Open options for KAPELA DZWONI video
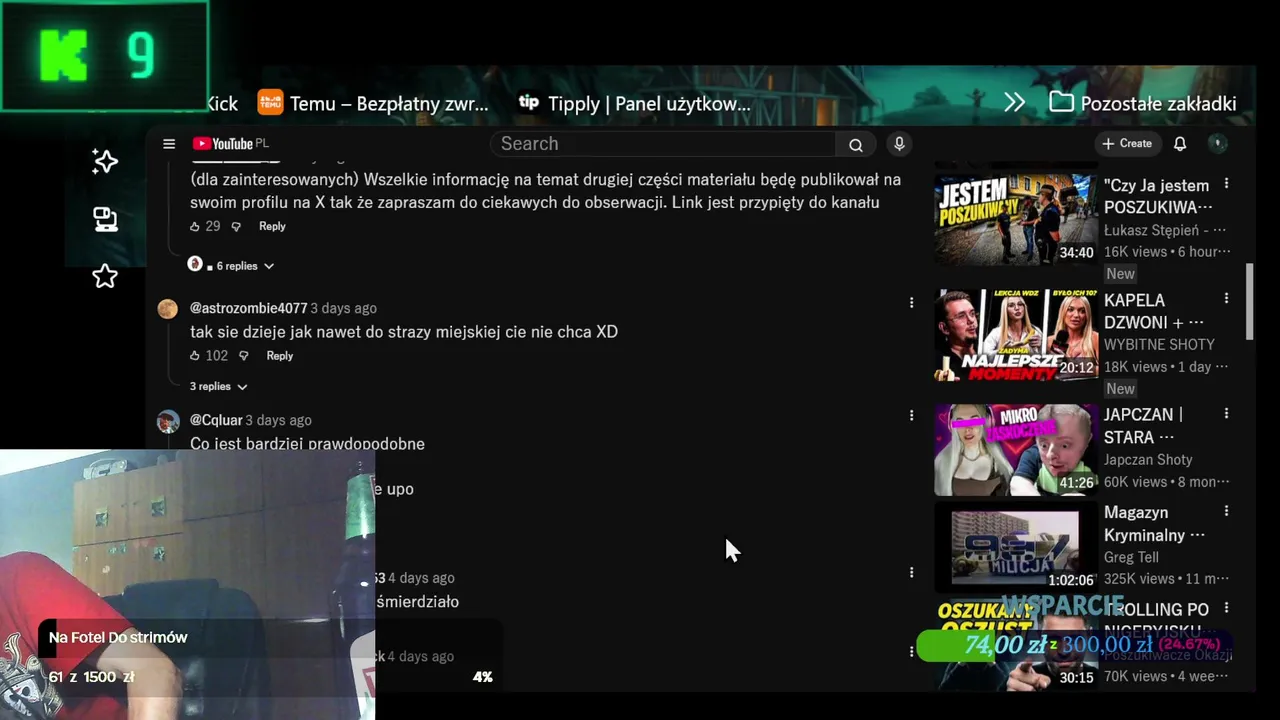The height and width of the screenshot is (720, 1280). [1226, 299]
